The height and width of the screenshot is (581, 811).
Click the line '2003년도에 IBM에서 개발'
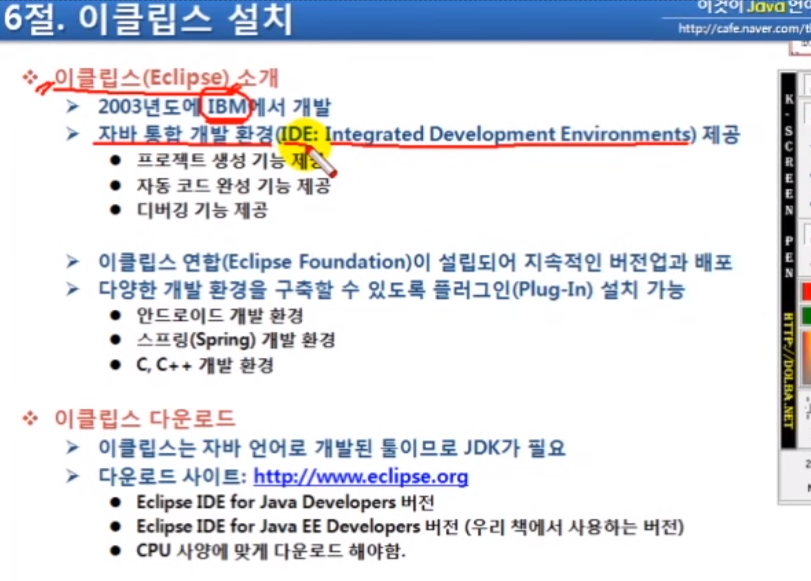(214, 107)
